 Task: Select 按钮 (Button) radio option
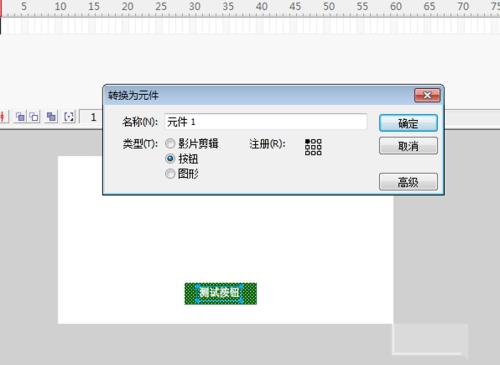pyautogui.click(x=170, y=158)
